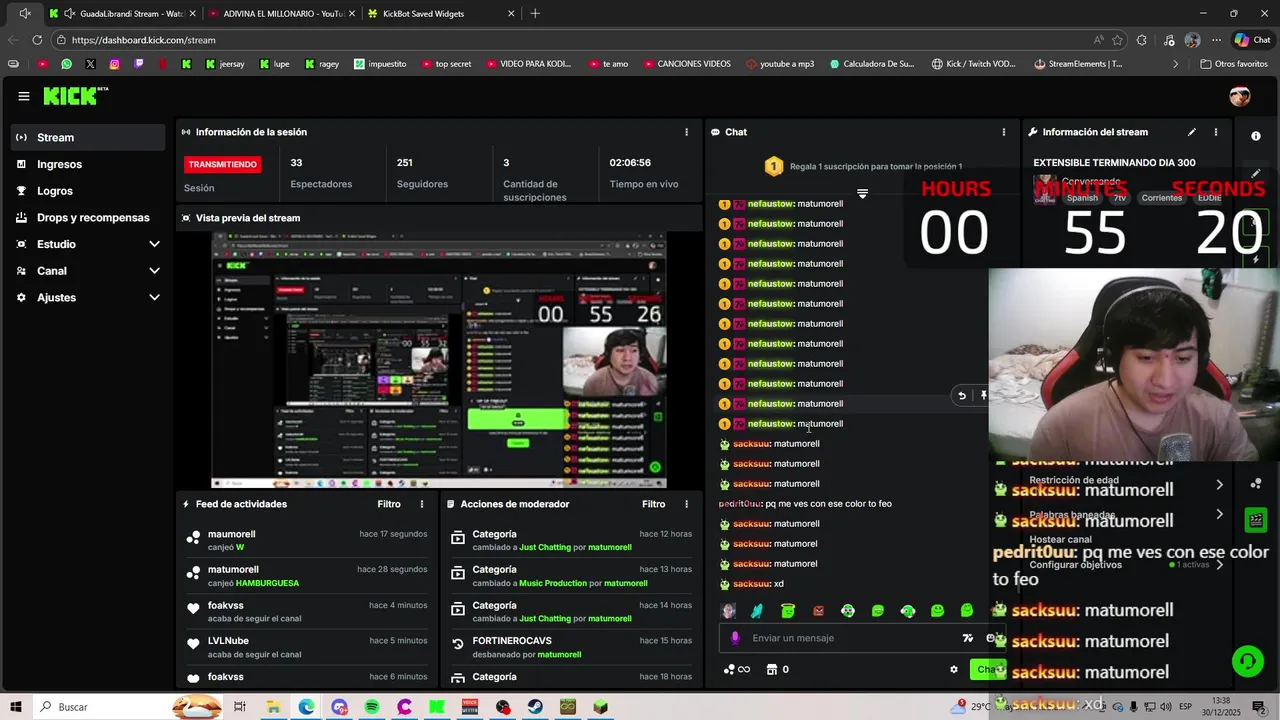The image size is (1280, 720).
Task: Expand the Ajustes sidebar section
Action: (x=154, y=297)
